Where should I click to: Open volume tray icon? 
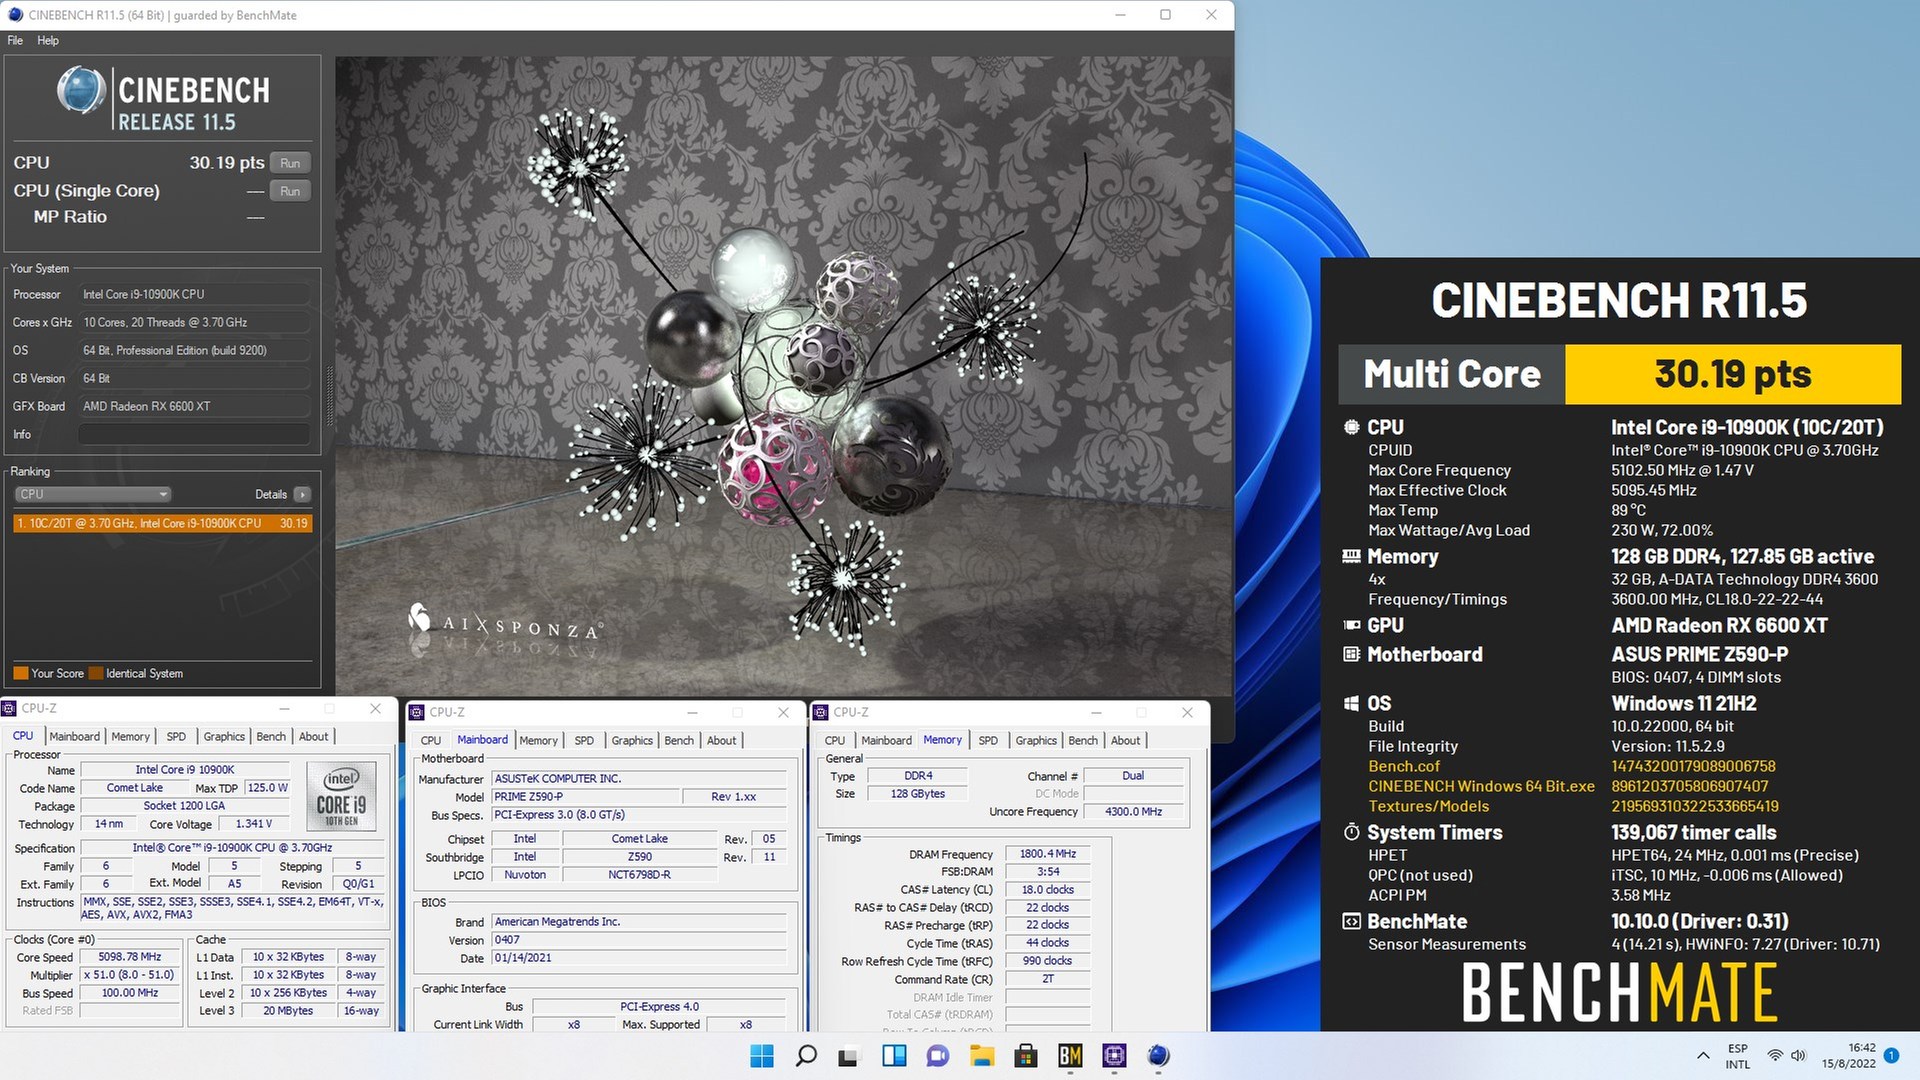[1798, 1056]
